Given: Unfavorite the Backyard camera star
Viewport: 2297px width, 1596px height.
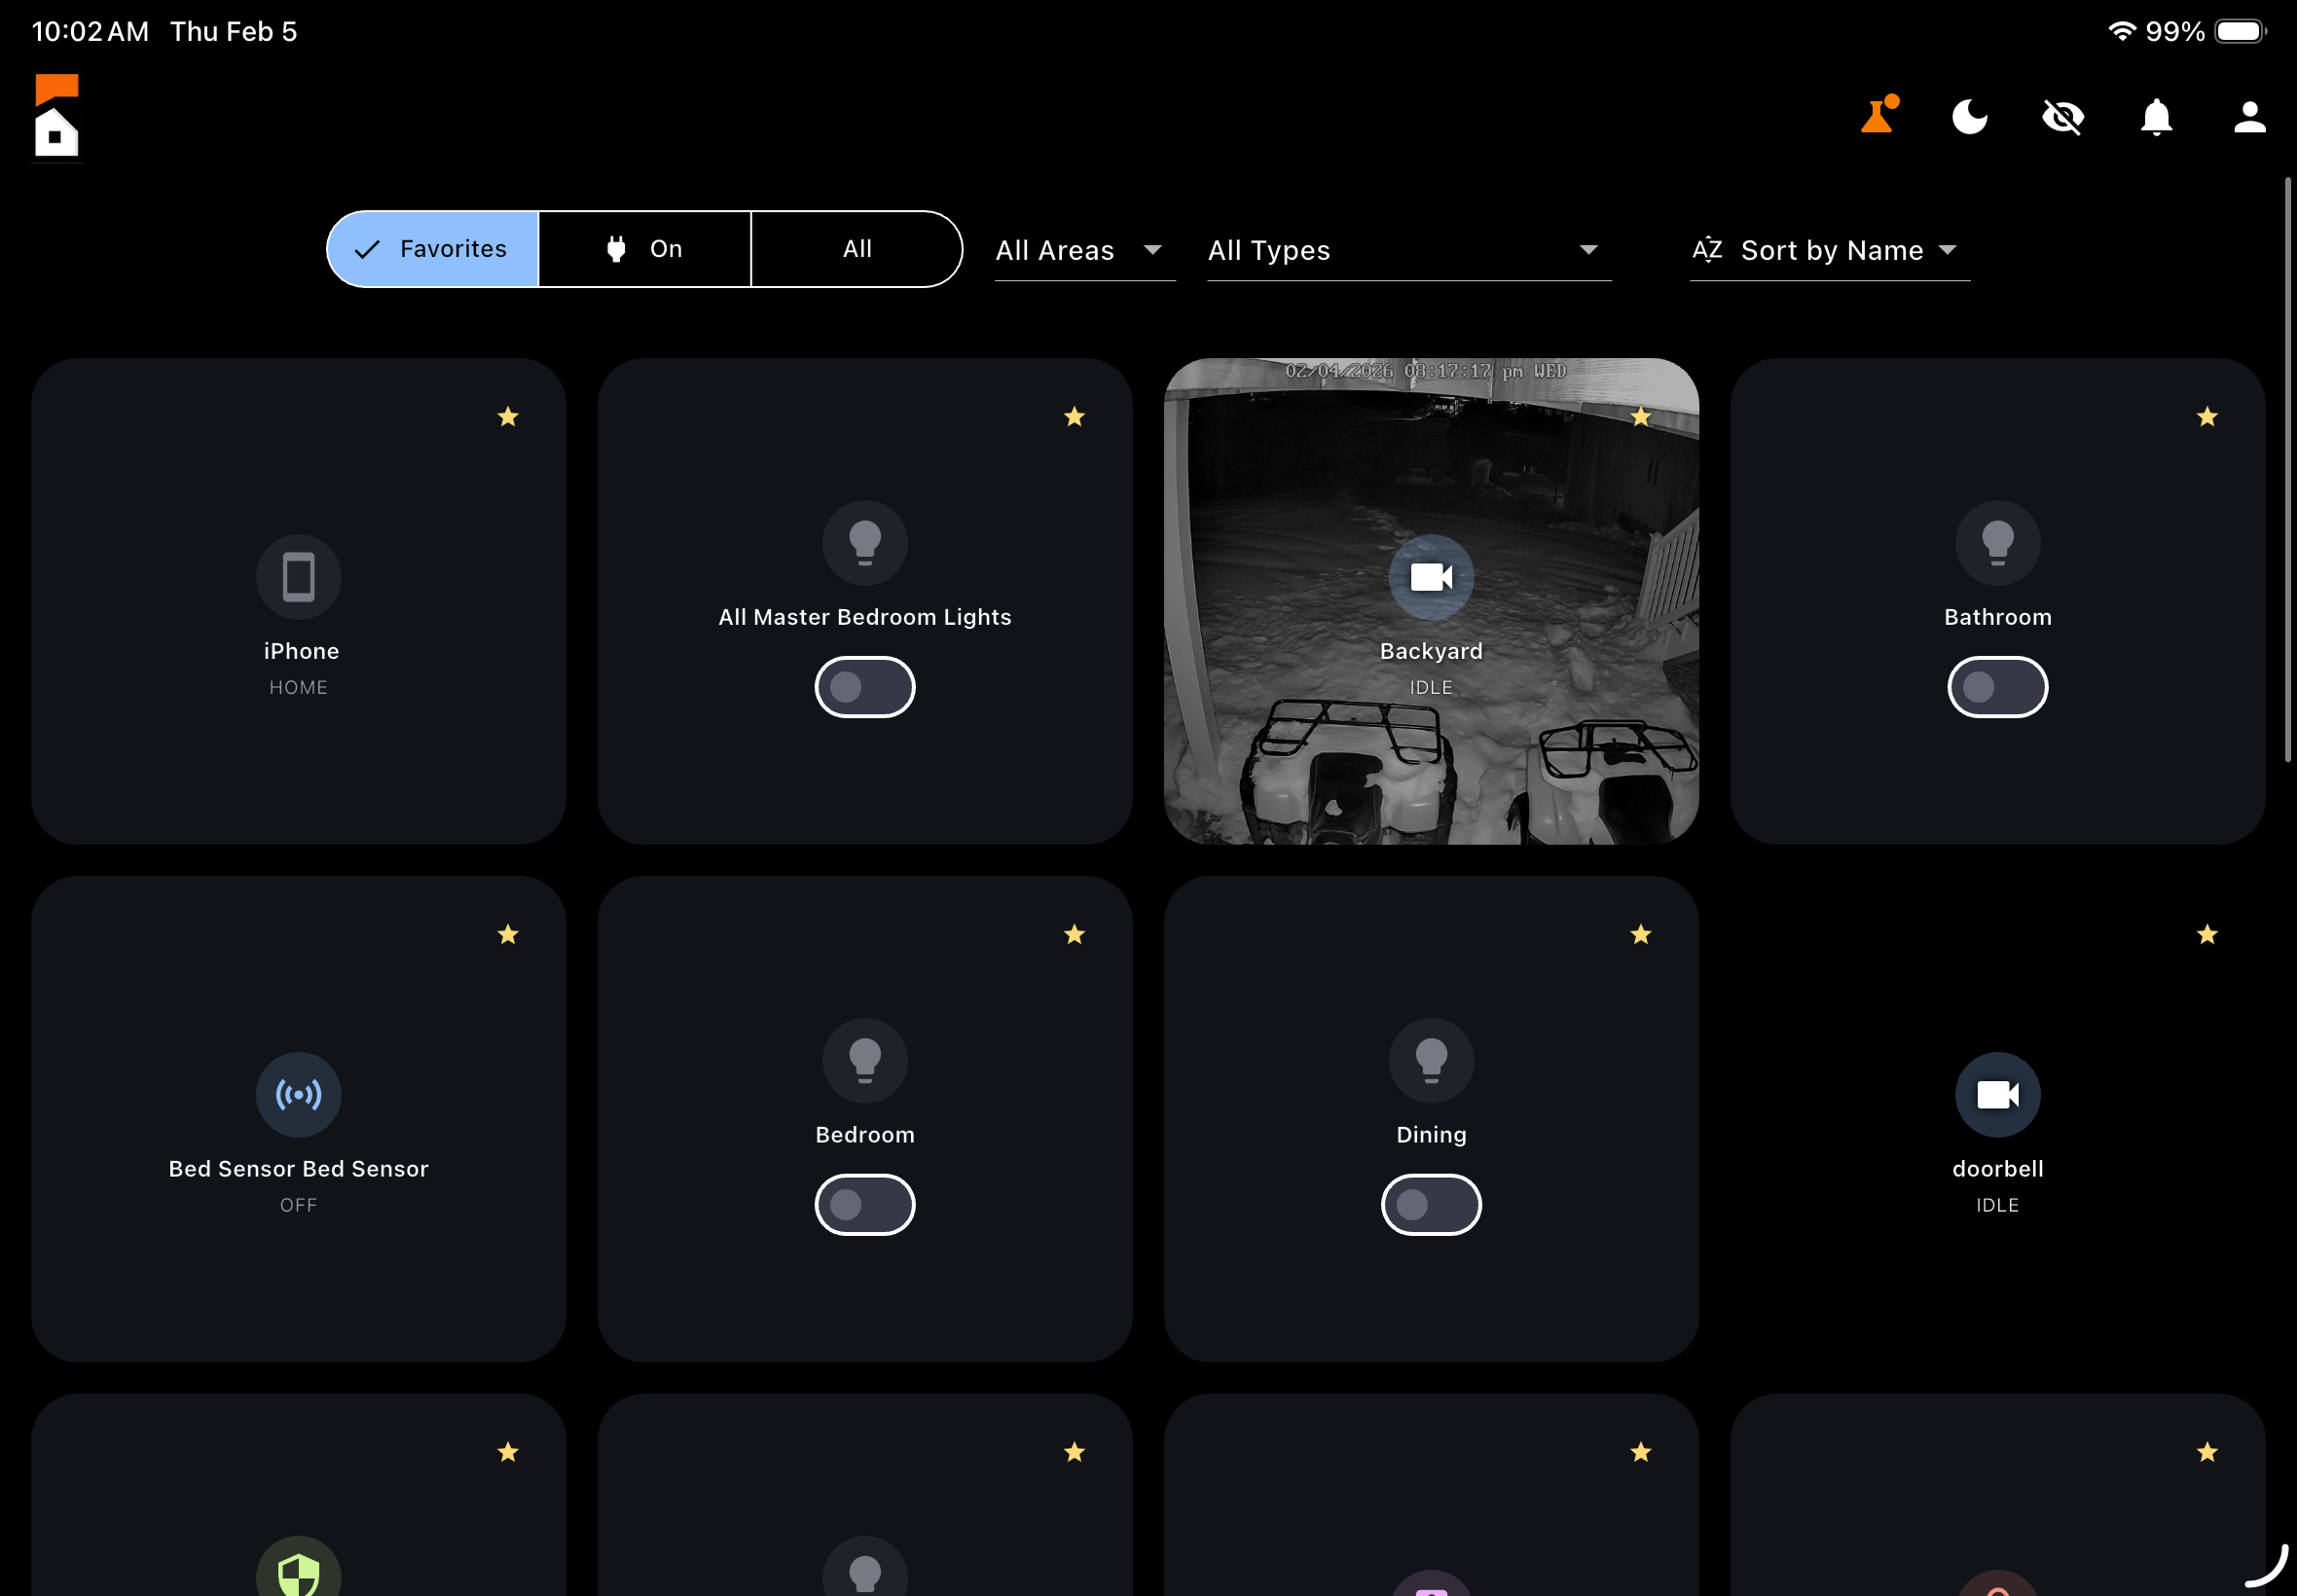Looking at the screenshot, I should 1640,417.
